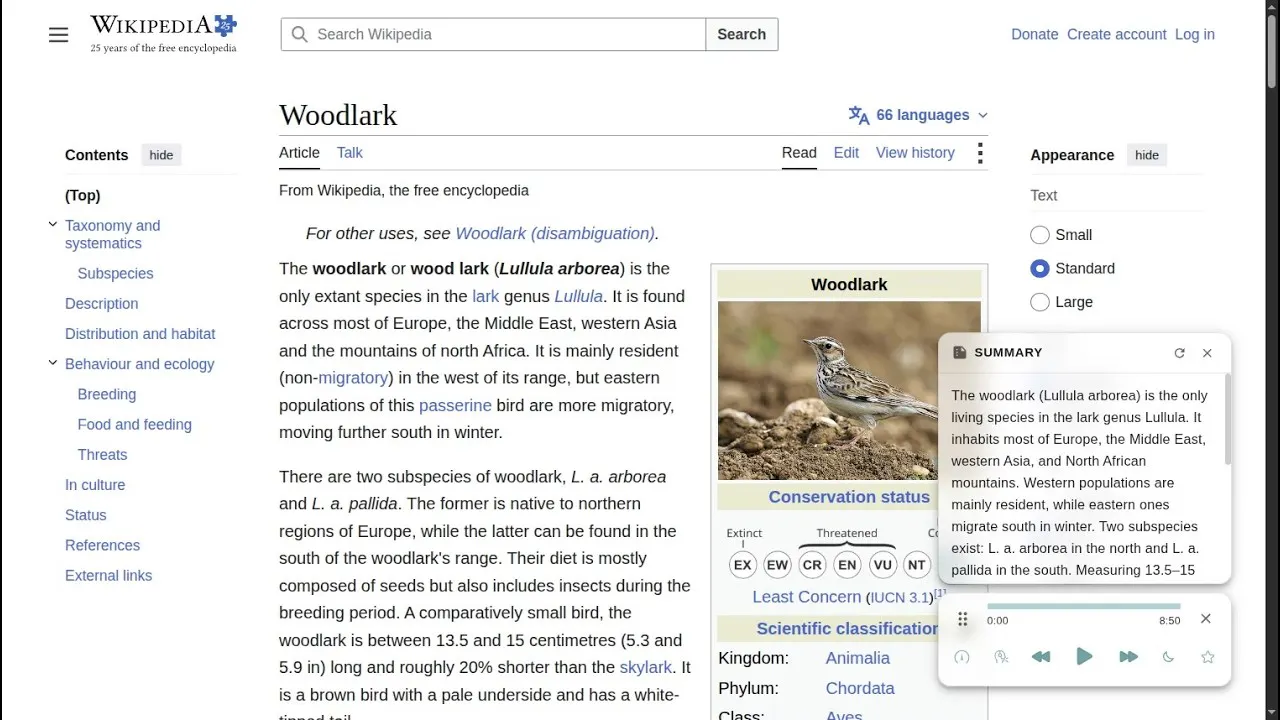Click the magnifier icon in search box
1280x720 pixels.
[299, 34]
